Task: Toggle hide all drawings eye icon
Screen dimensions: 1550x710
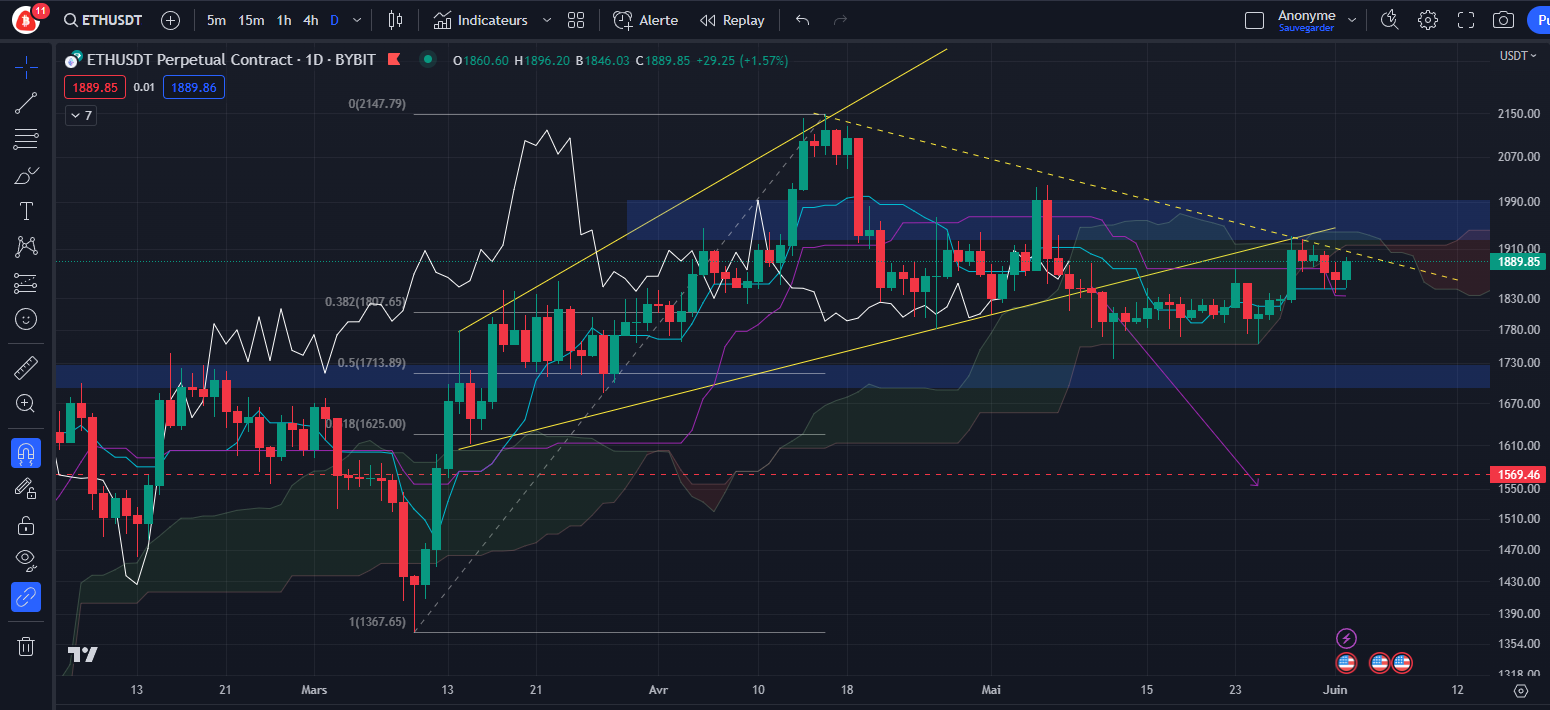Action: coord(26,558)
